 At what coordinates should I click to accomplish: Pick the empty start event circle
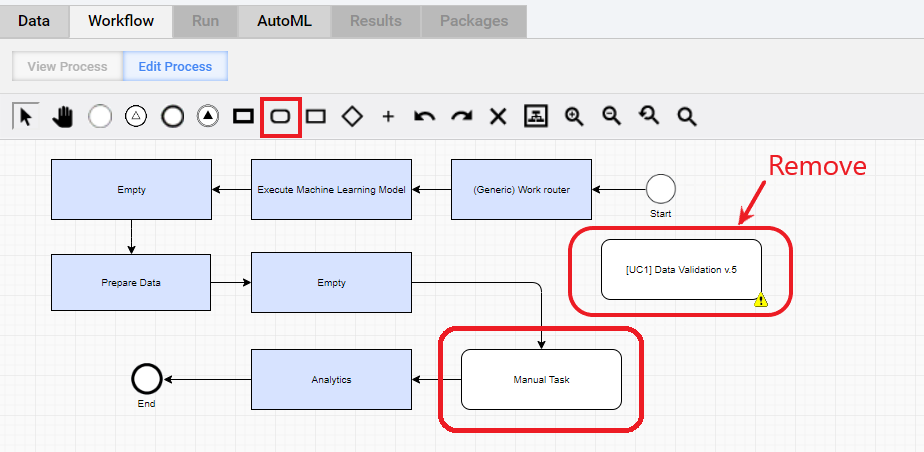pyautogui.click(x=100, y=117)
